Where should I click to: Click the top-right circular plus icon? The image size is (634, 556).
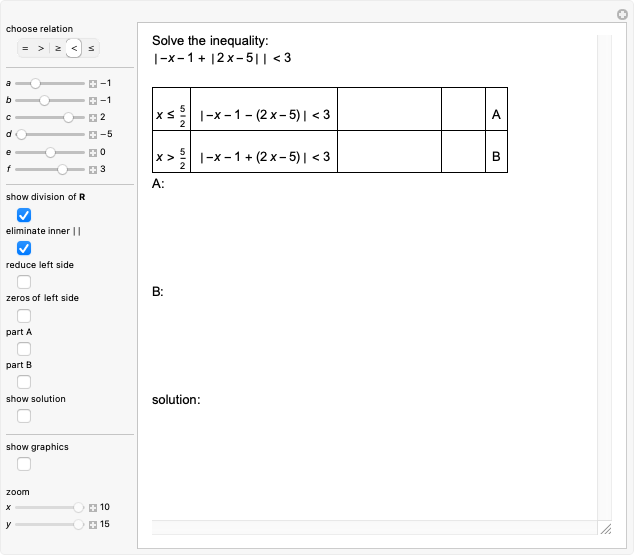[621, 14]
